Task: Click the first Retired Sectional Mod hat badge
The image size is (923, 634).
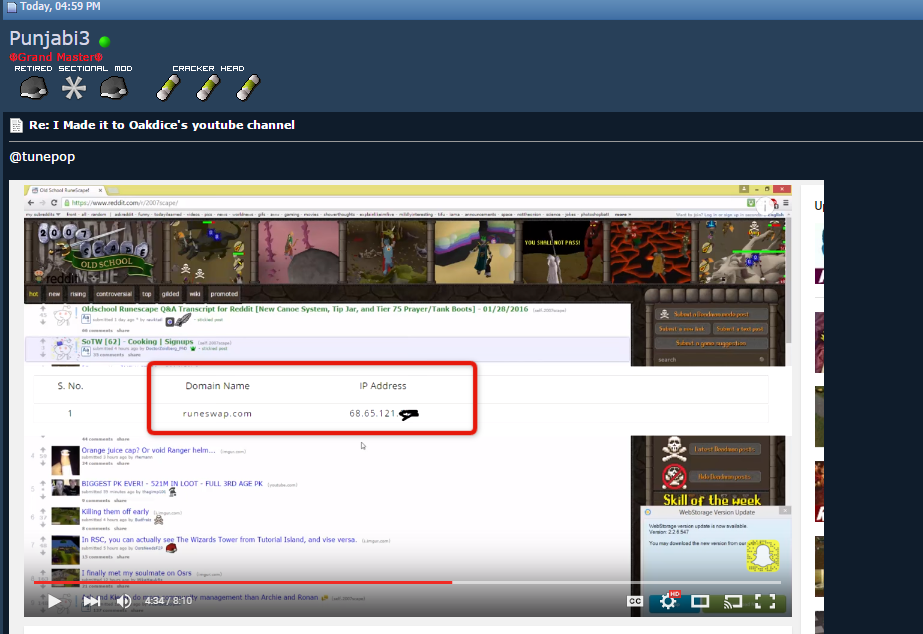Action: [34, 89]
